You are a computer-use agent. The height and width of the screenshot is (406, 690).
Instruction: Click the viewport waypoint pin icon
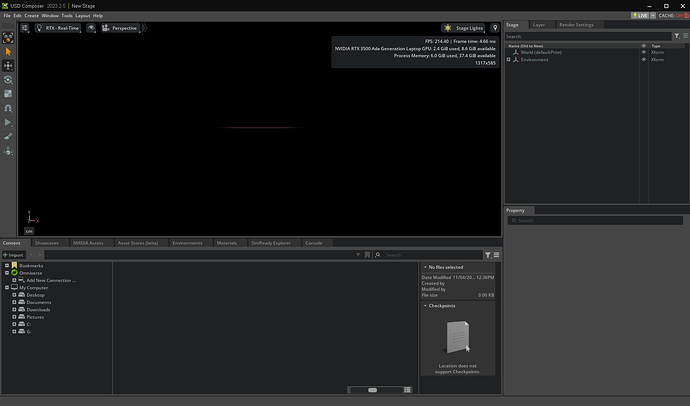pos(495,28)
